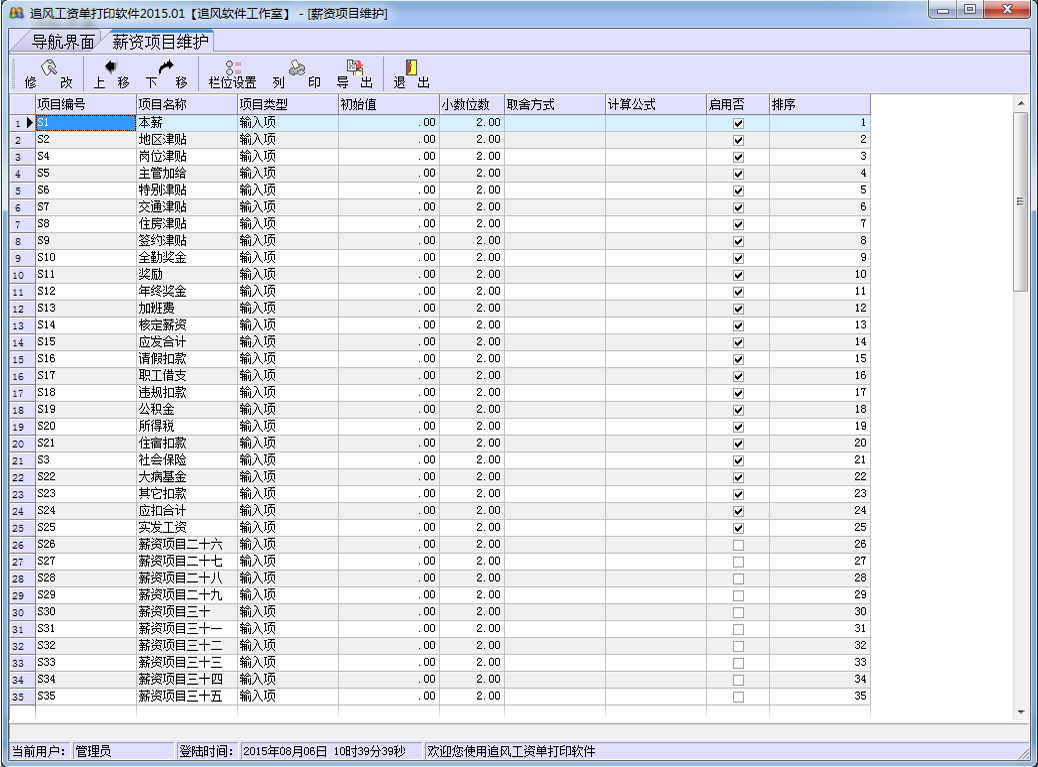Image resolution: width=1038 pixels, height=767 pixels.
Task: Click the scrollbar up arrow
Action: [x=1020, y=103]
